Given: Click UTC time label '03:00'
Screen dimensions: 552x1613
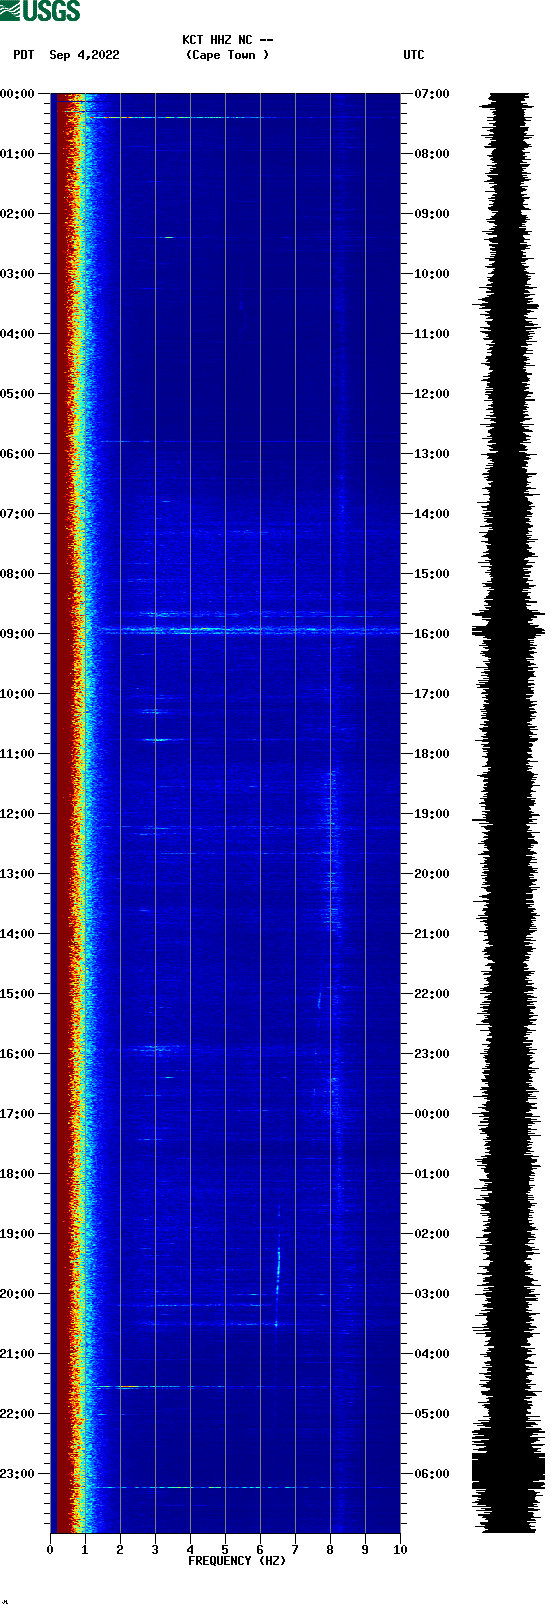Looking at the screenshot, I should coord(432,1294).
